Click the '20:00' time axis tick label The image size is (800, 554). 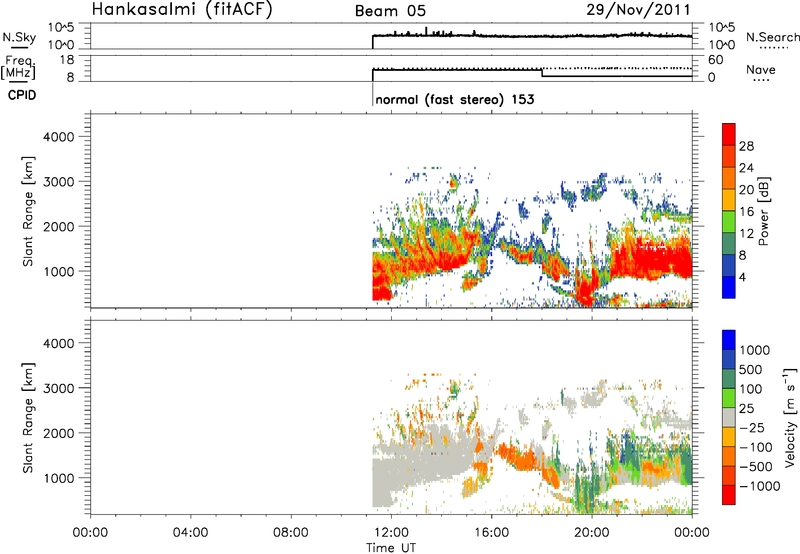pyautogui.click(x=592, y=533)
